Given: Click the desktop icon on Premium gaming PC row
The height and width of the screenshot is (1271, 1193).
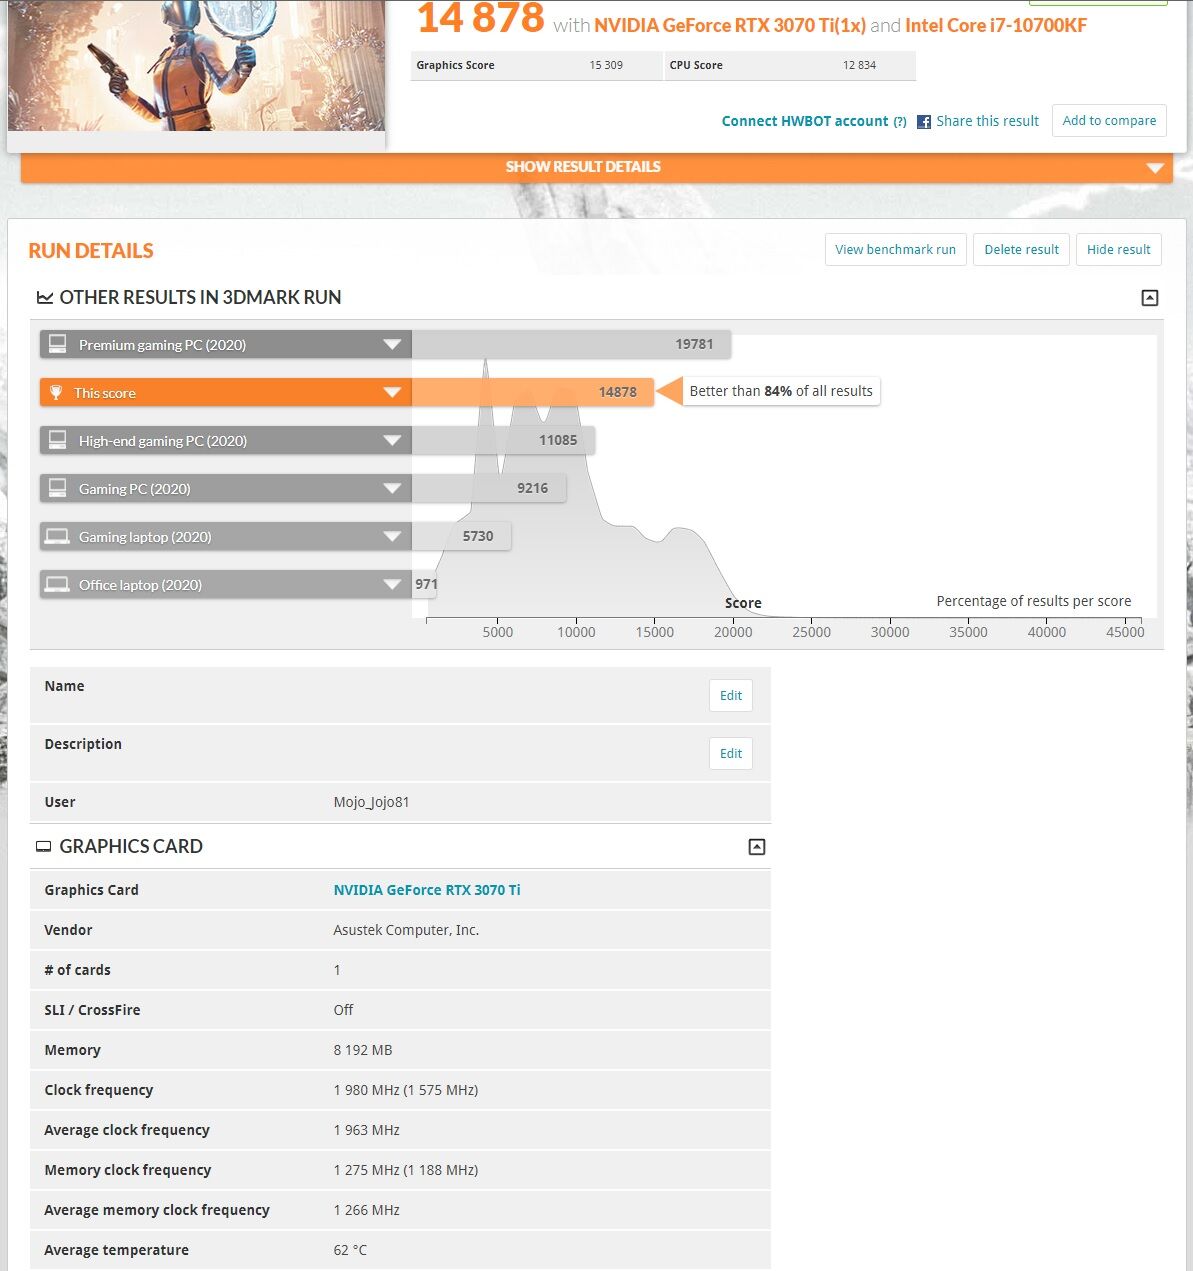Looking at the screenshot, I should 58,344.
